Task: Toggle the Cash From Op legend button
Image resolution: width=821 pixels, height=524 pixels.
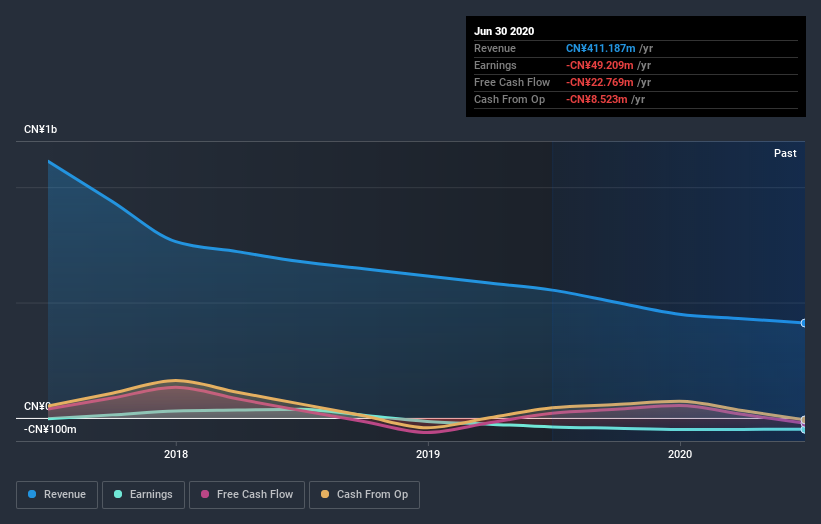Action: tap(364, 495)
